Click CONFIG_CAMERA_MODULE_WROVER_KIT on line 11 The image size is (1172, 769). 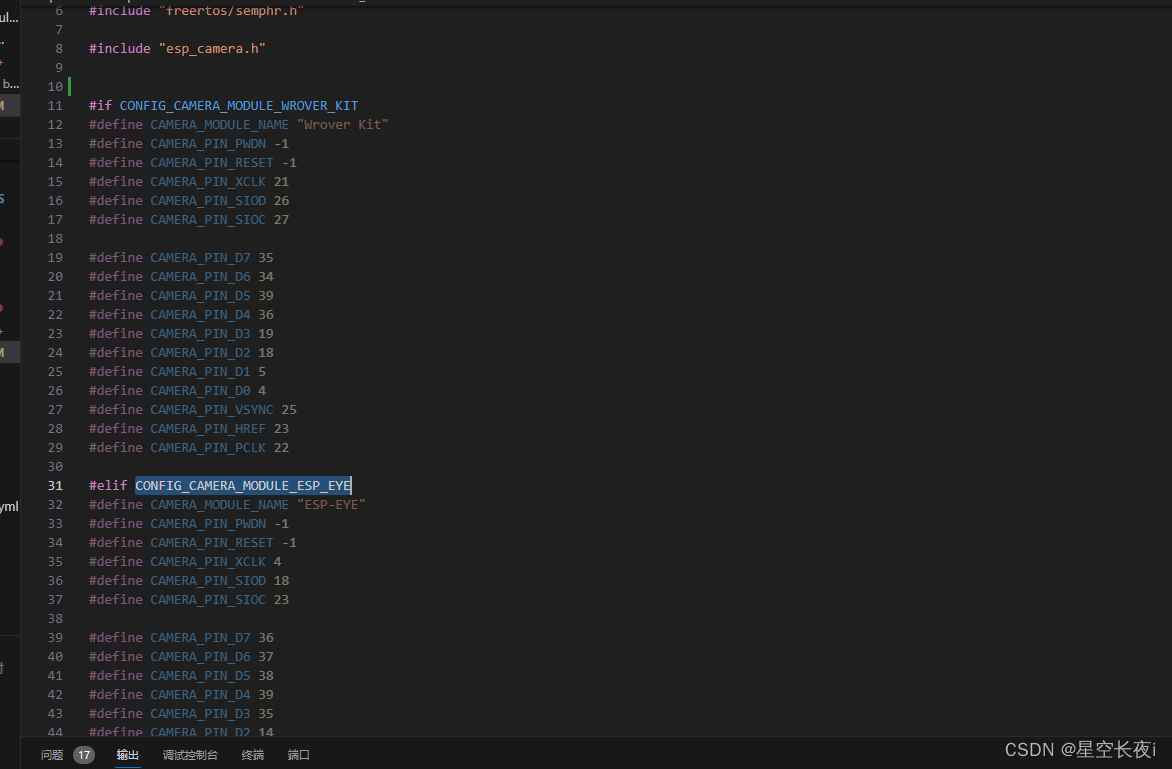tap(238, 105)
